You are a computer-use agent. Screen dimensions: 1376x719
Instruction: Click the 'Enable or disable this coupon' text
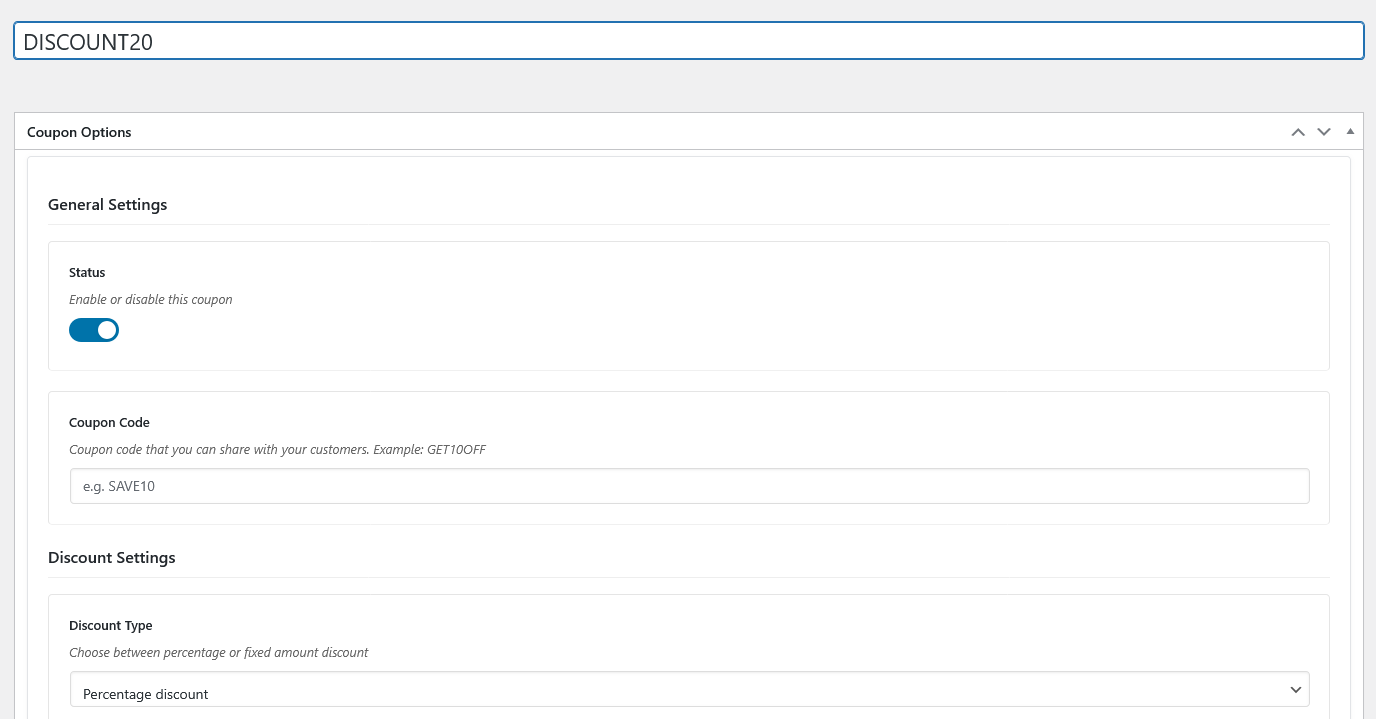click(151, 299)
